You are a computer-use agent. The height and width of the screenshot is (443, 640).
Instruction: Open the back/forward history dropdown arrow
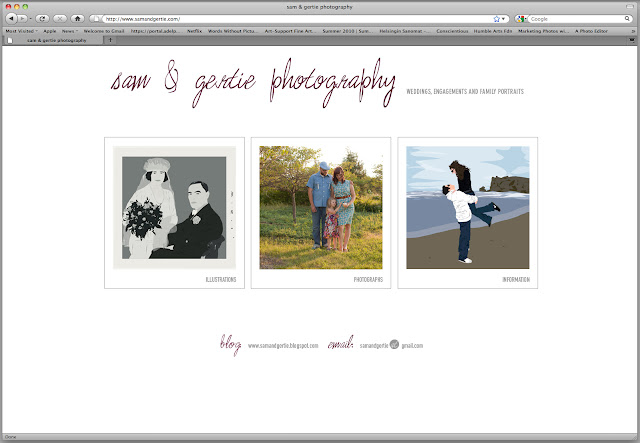(31, 19)
